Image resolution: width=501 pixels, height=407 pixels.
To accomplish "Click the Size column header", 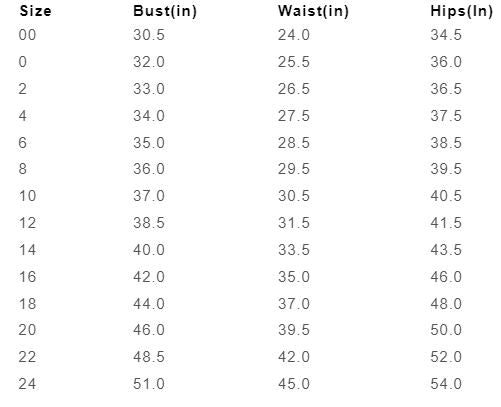I will point(35,11).
